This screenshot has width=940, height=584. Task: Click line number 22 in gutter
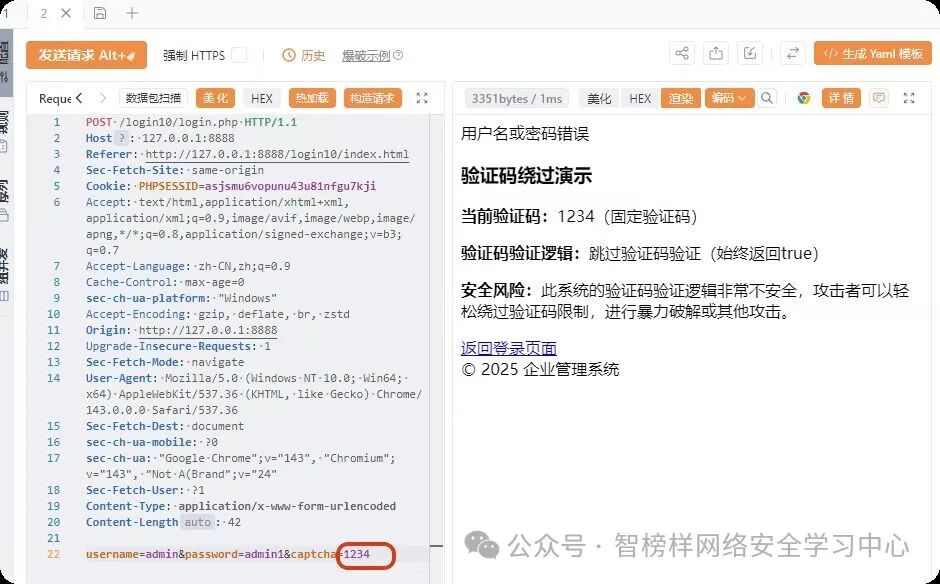point(53,554)
